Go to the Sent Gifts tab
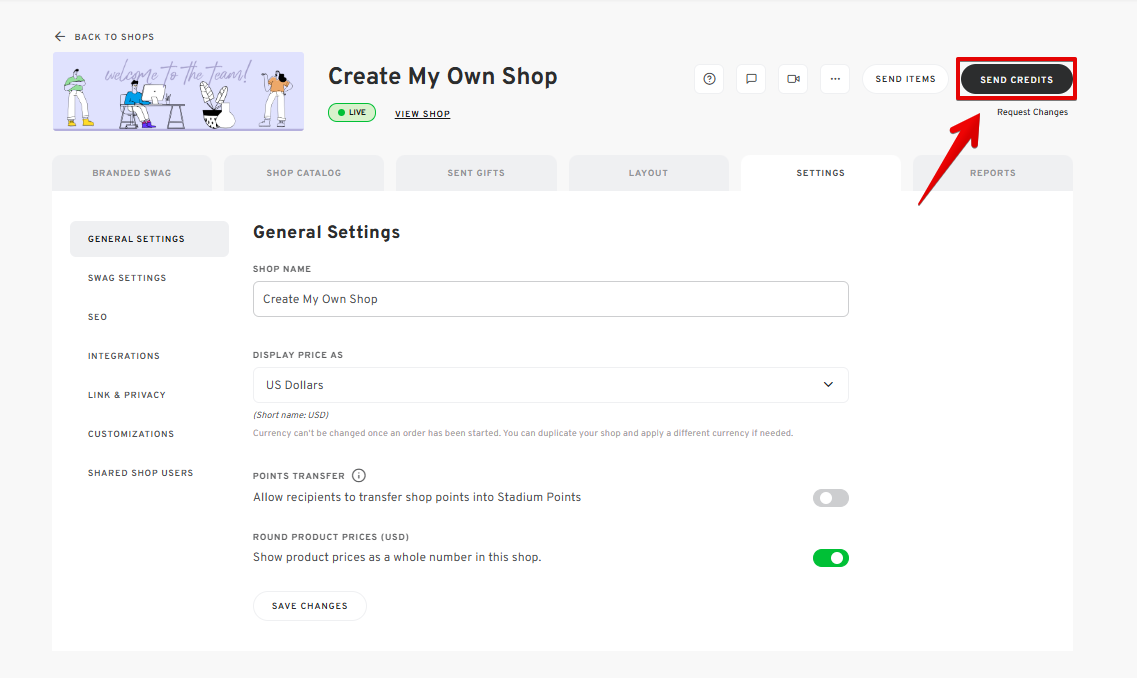 click(x=476, y=173)
